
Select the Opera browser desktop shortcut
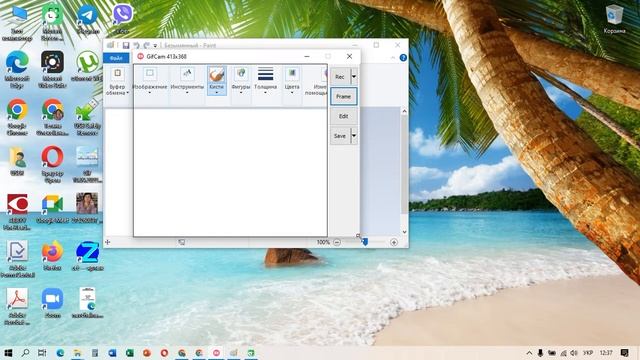(x=52, y=164)
